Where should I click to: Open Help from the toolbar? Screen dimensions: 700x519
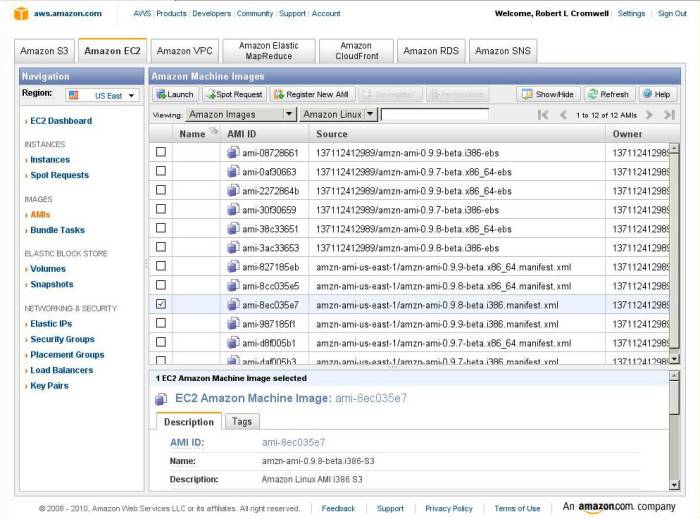point(657,95)
